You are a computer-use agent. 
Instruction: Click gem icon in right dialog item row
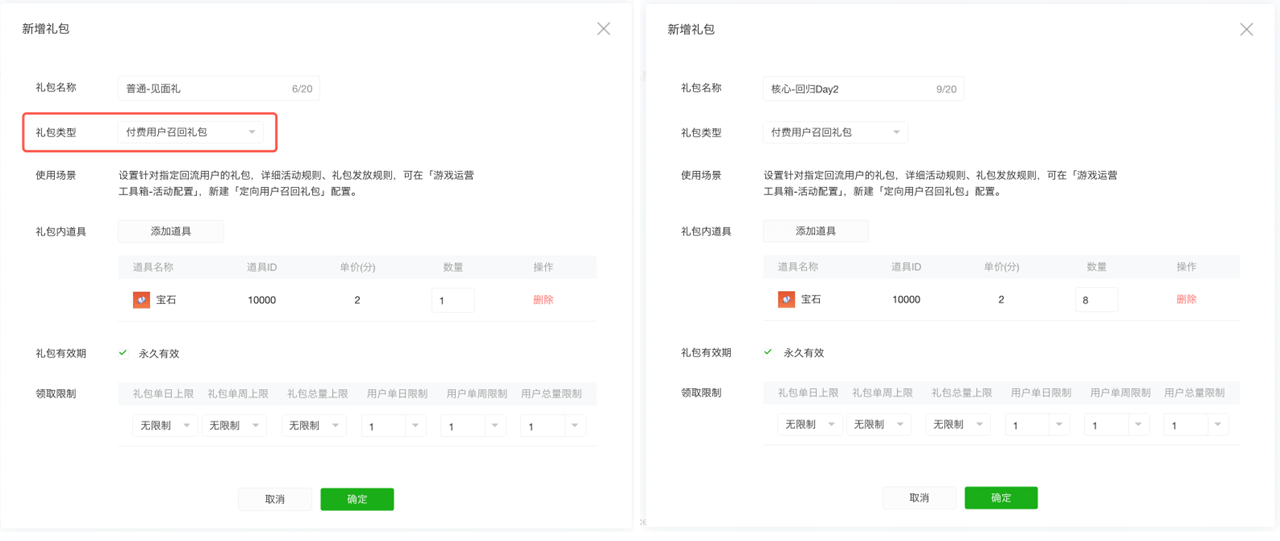point(786,299)
